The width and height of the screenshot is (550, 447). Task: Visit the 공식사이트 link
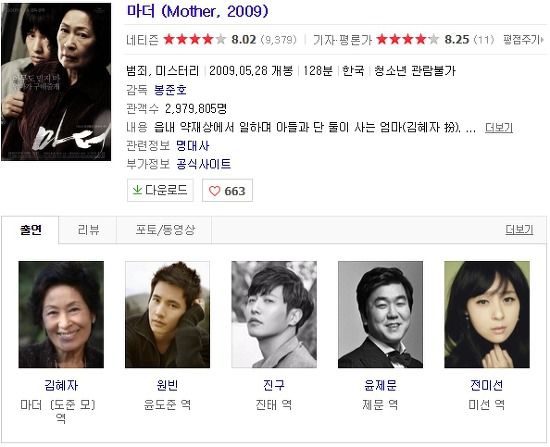pyautogui.click(x=203, y=164)
